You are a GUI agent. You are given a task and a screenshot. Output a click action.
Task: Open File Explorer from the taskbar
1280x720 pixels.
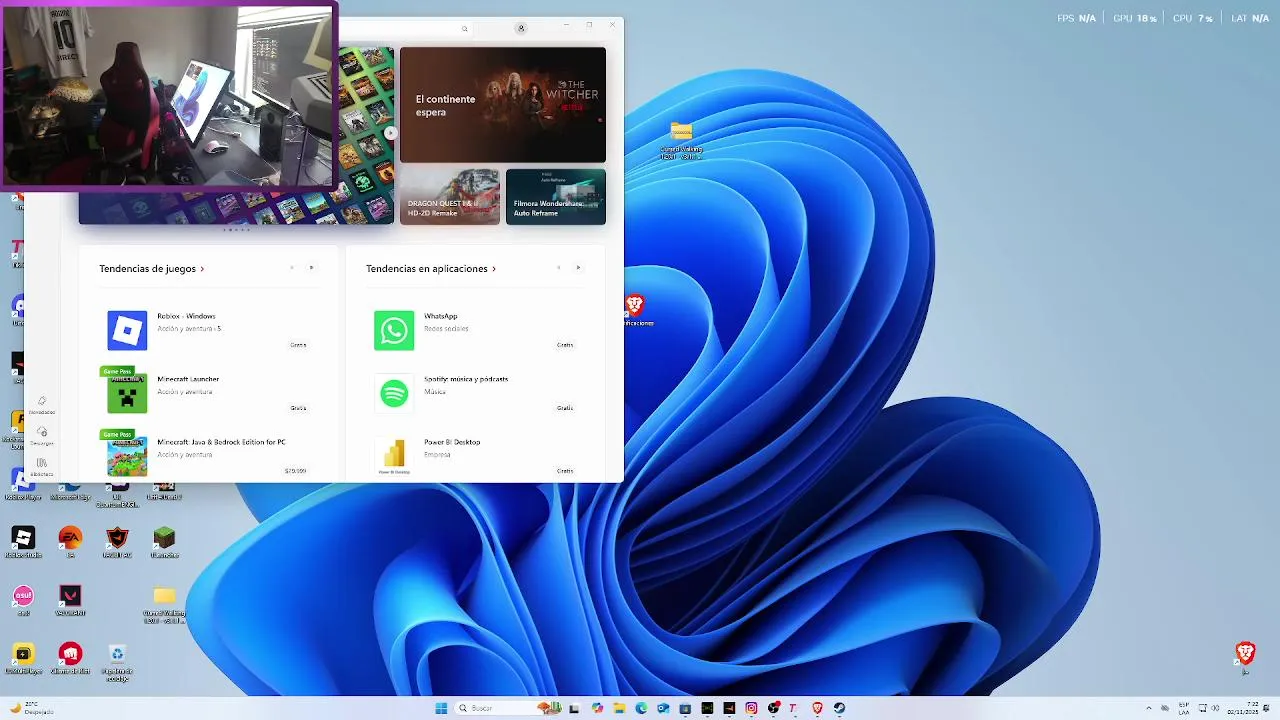[619, 708]
